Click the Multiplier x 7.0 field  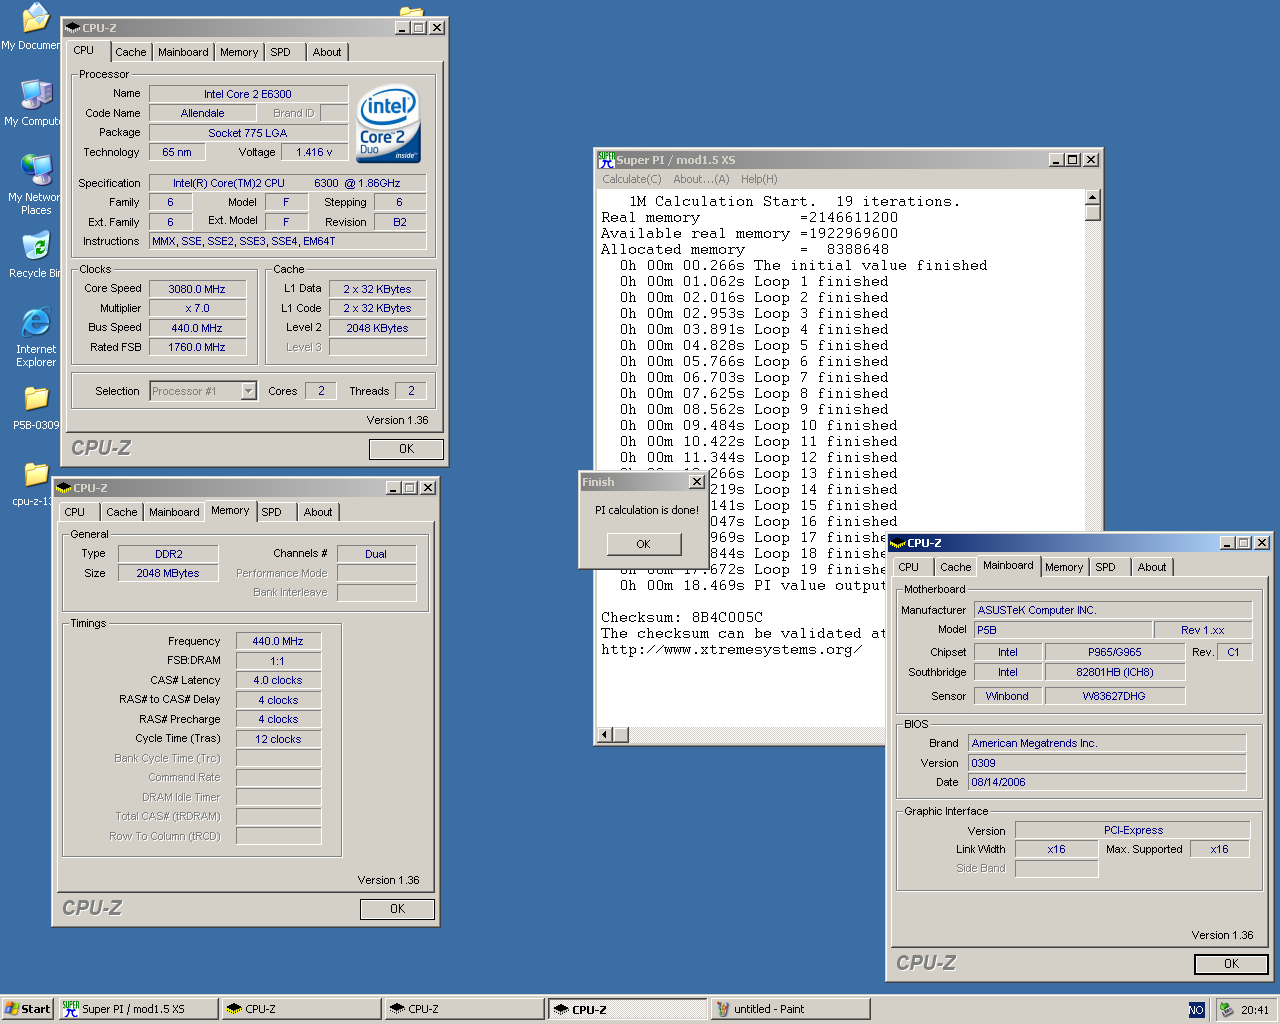coord(197,308)
